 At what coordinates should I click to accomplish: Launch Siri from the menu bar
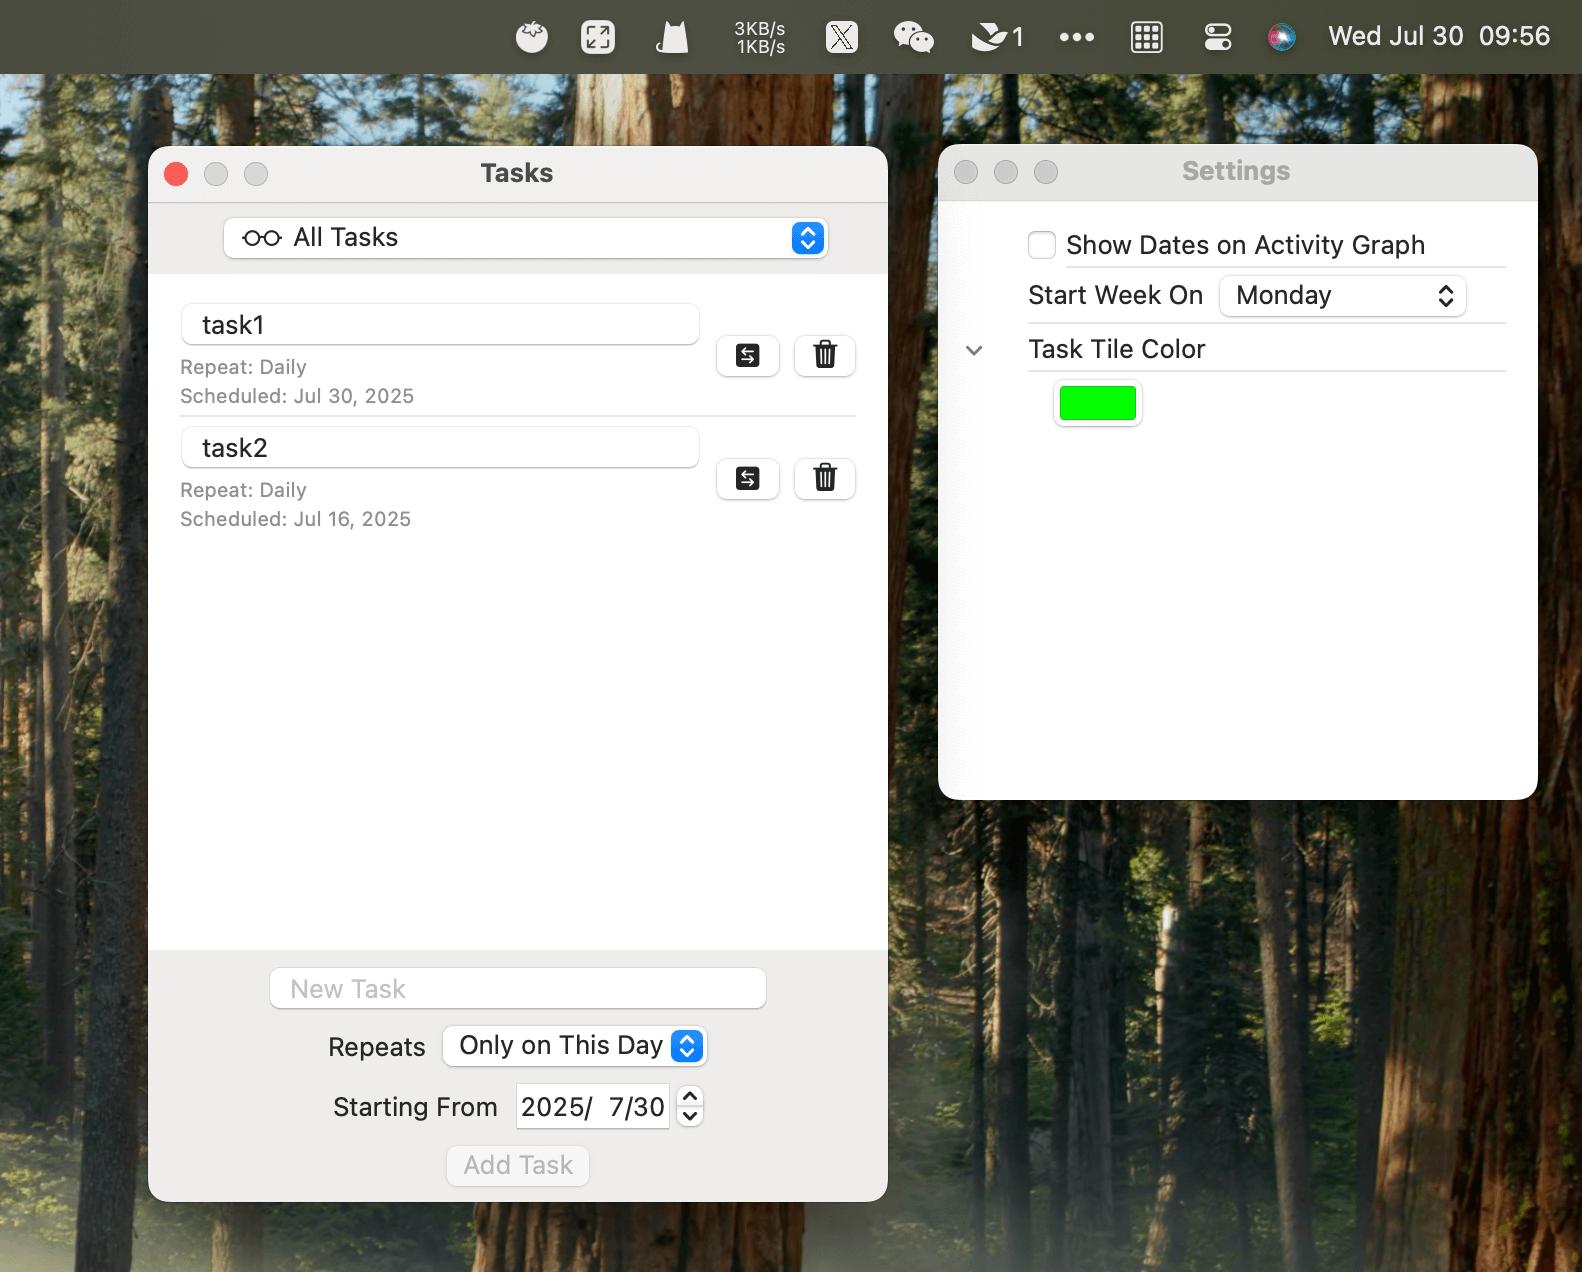click(1281, 37)
